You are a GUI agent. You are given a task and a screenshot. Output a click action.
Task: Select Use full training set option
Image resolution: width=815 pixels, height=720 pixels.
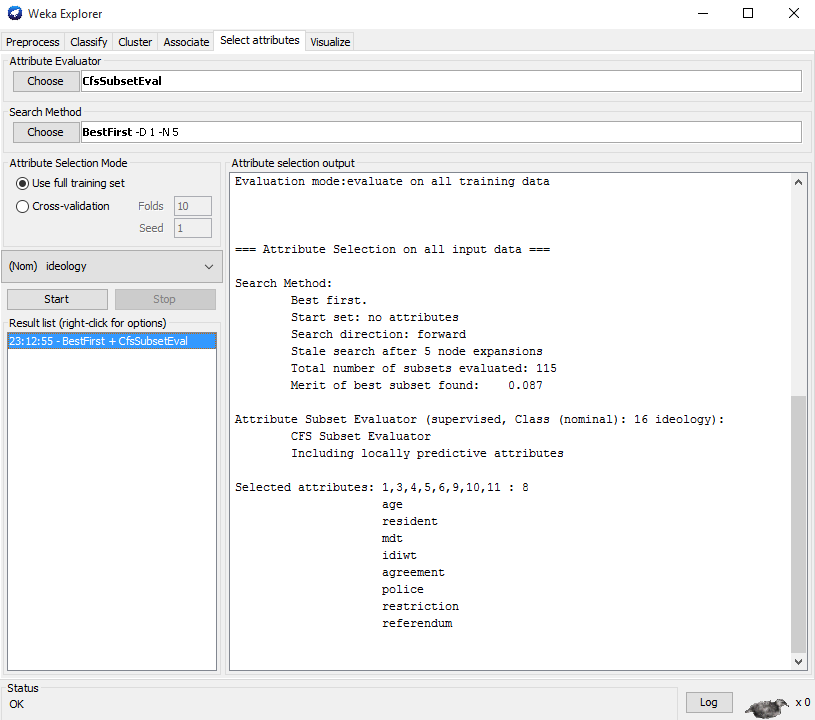coord(22,184)
